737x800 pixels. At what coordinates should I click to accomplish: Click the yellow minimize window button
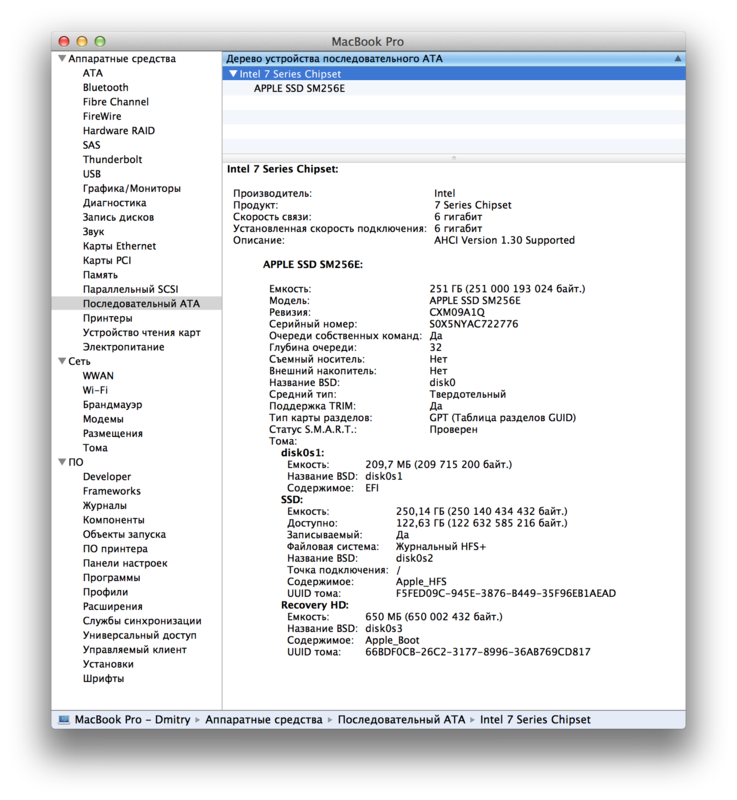pyautogui.click(x=82, y=41)
